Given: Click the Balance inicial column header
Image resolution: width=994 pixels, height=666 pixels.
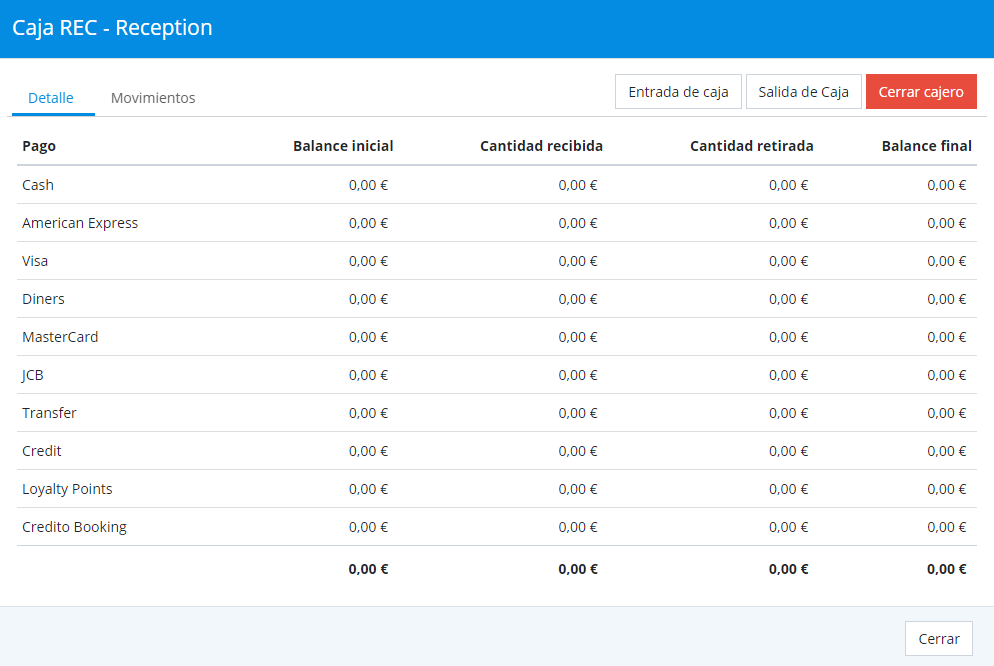Looking at the screenshot, I should [343, 146].
